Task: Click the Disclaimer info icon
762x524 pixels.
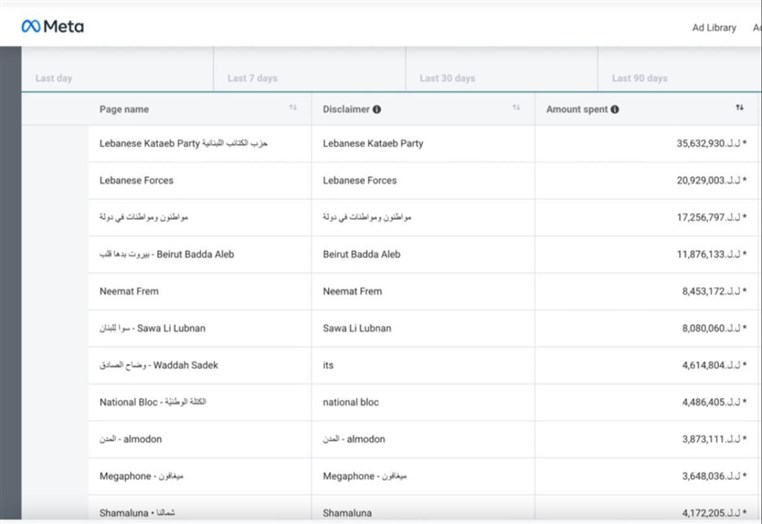Action: point(377,109)
